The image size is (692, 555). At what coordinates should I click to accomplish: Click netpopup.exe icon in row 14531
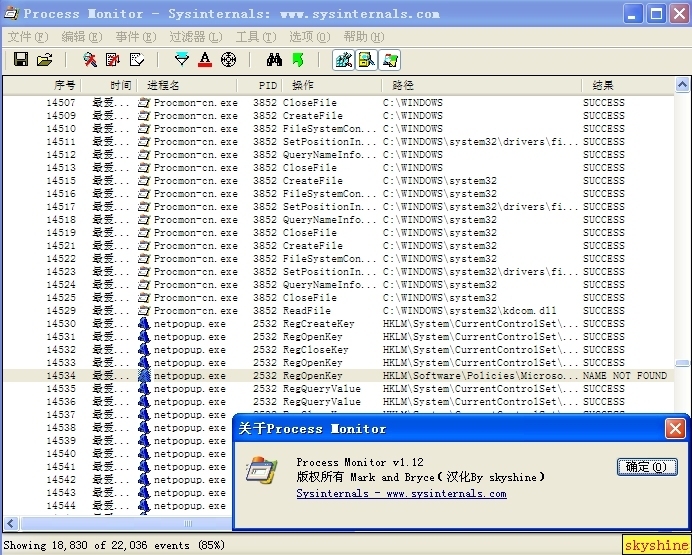pos(144,337)
